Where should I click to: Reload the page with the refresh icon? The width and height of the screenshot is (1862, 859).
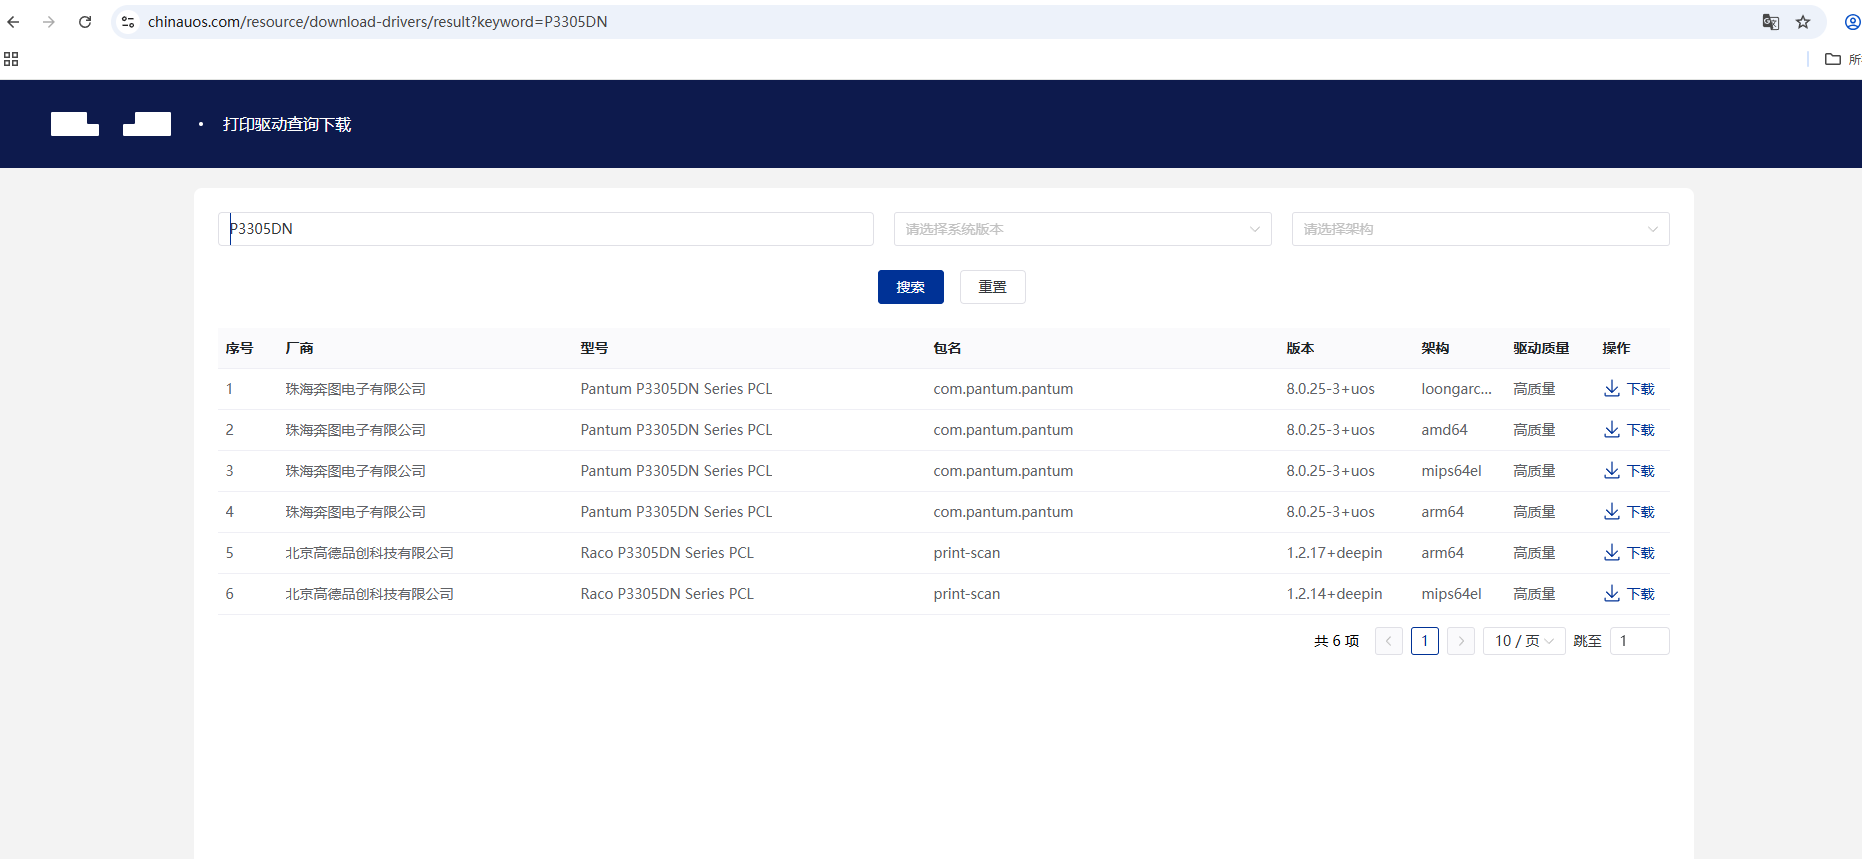(x=85, y=22)
